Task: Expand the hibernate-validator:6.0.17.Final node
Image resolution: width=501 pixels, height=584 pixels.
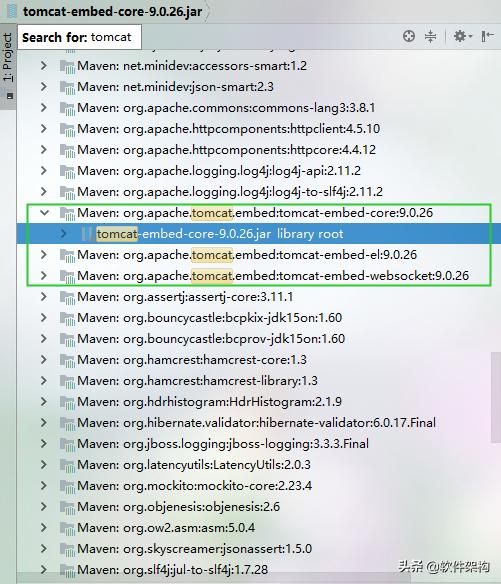Action: (x=44, y=423)
